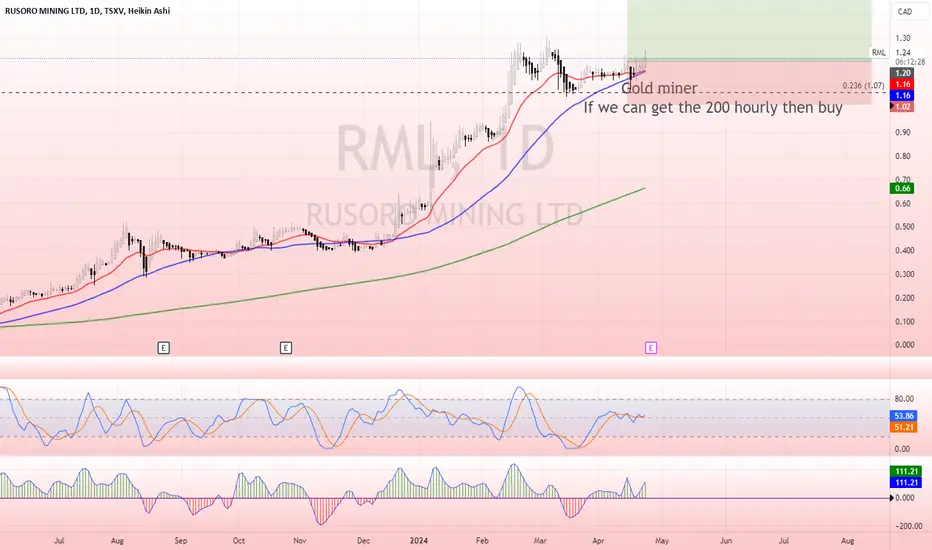The image size is (932, 550).
Task: Click the blue 111.21 indicator value tag
Action: pos(906,483)
